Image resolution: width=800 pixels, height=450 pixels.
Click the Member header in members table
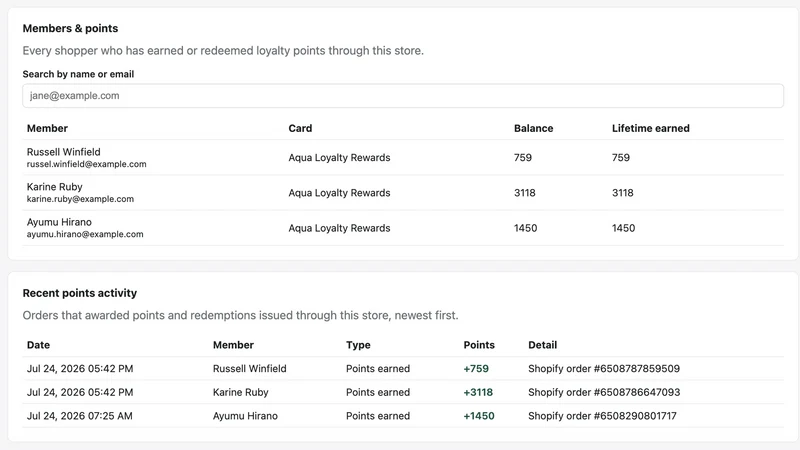click(x=47, y=129)
